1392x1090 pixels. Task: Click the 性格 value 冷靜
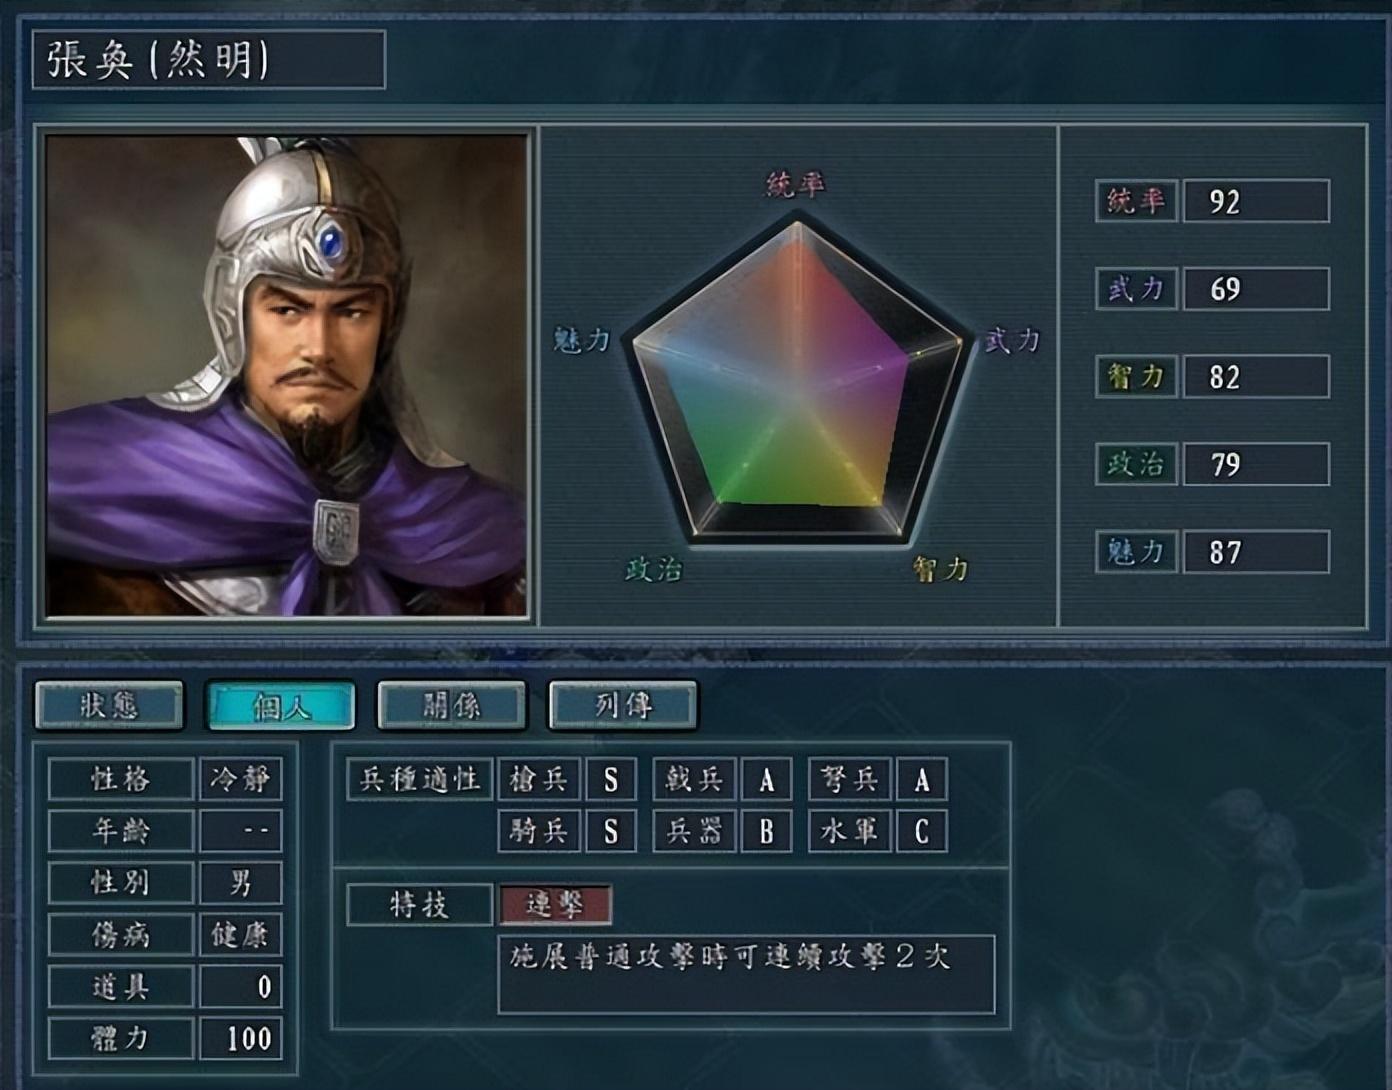pyautogui.click(x=240, y=779)
